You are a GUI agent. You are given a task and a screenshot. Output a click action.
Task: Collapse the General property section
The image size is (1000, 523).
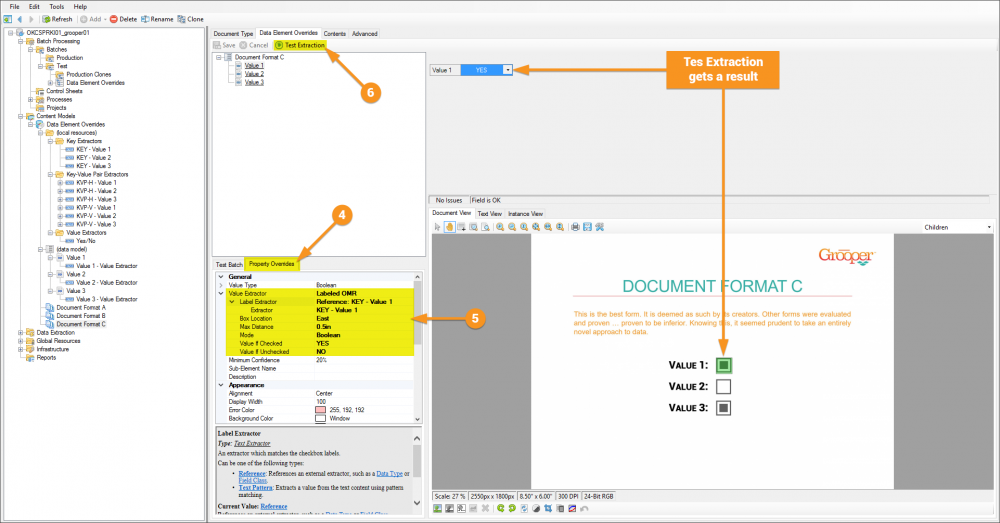221,277
